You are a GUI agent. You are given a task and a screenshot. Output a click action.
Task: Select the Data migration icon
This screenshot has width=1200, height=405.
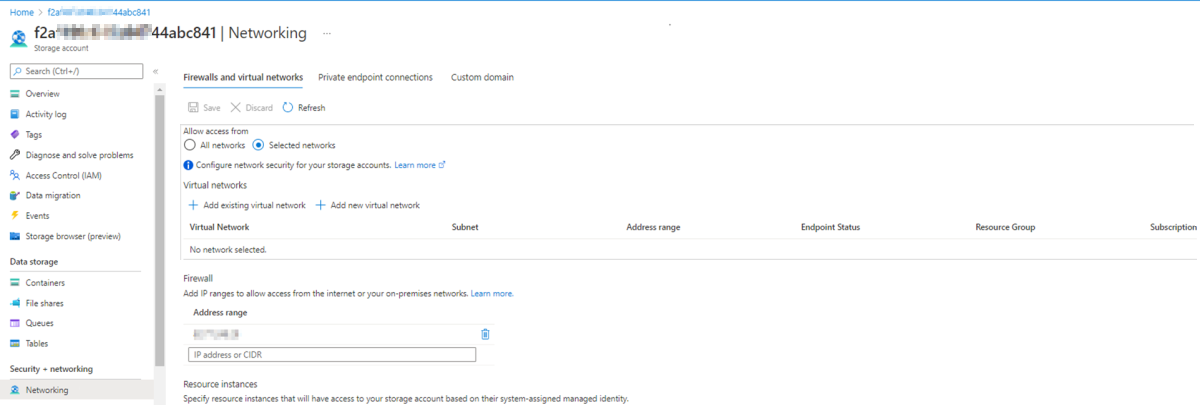pos(15,195)
